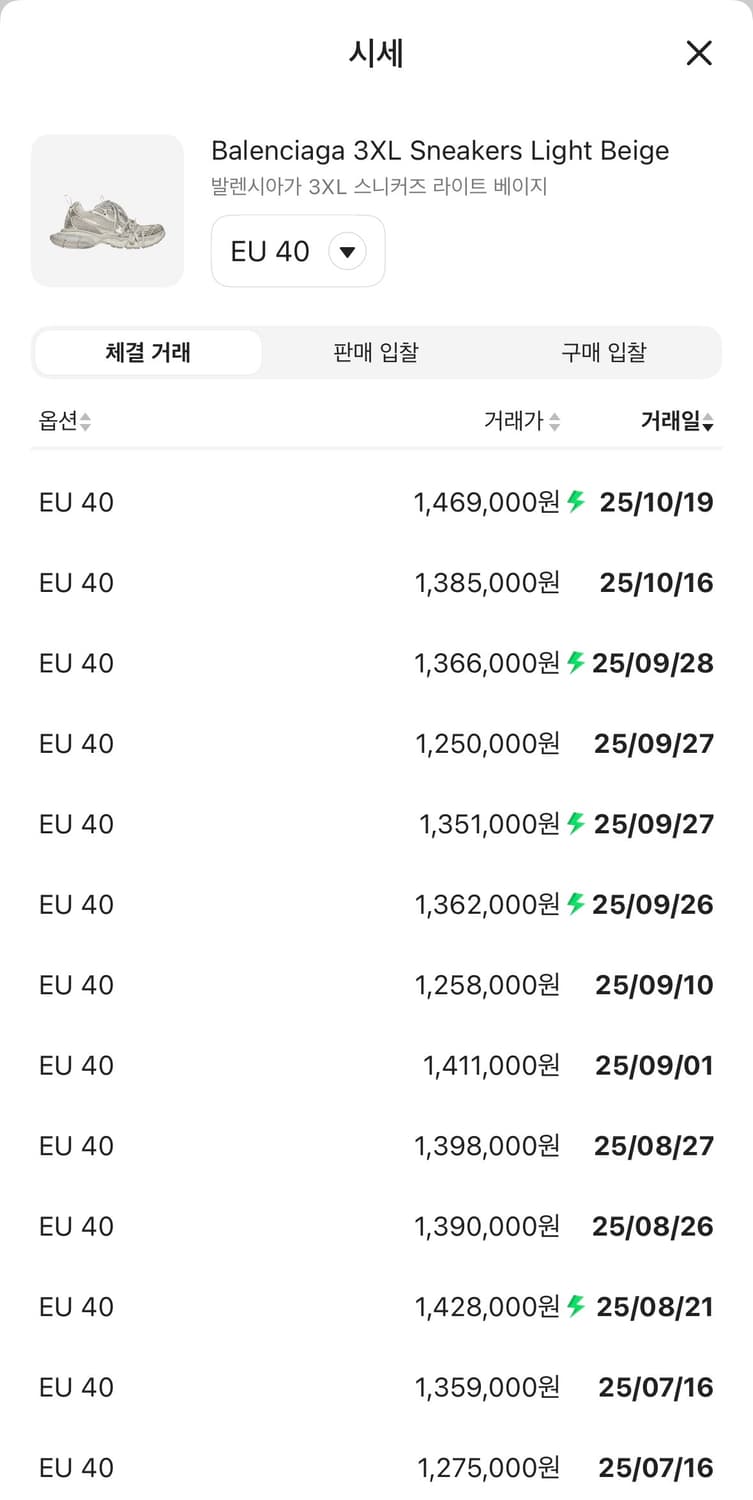Click lightning icon on the 1,351,000원 row
Screen dimensions: 753x1500
click(x=575, y=823)
